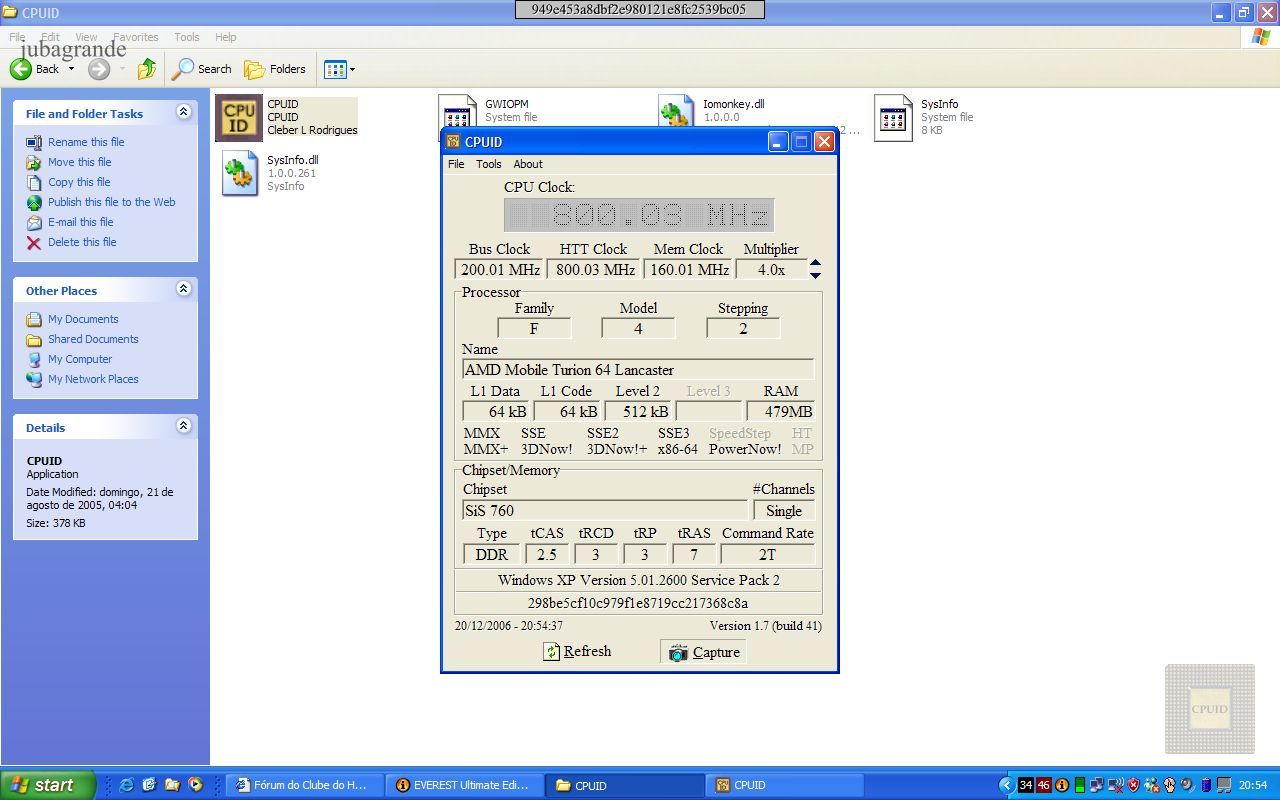The width and height of the screenshot is (1280, 800).
Task: Click the Mem Clock 160.01 MHz value
Action: pyautogui.click(x=689, y=270)
